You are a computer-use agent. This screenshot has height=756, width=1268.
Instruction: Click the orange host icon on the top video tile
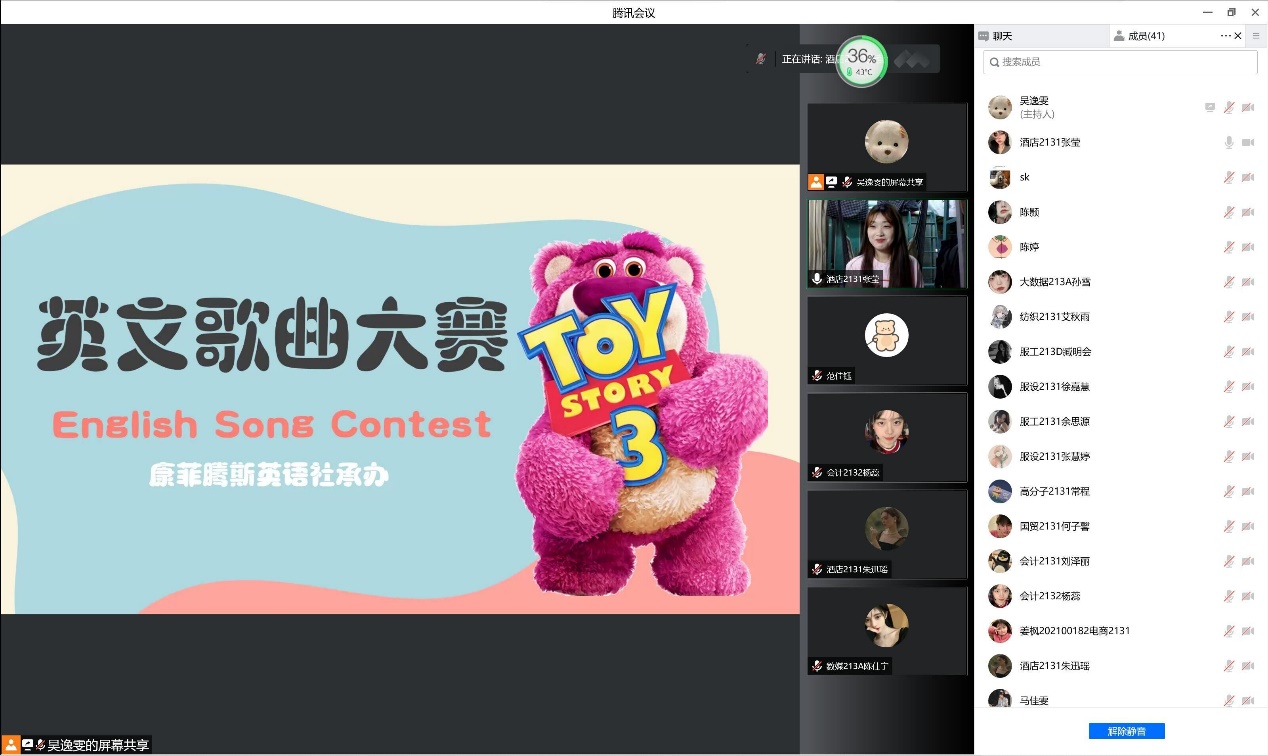[815, 182]
